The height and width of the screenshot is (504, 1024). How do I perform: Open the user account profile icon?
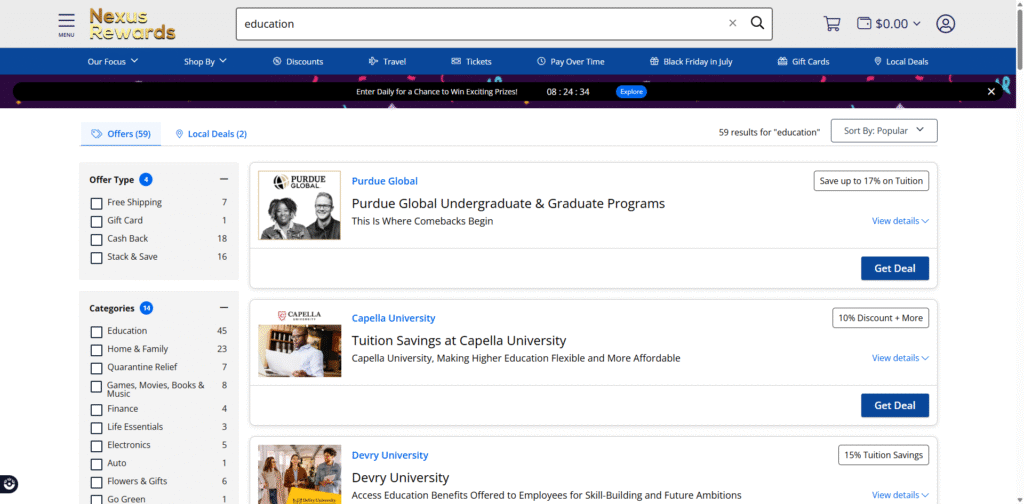(x=945, y=24)
